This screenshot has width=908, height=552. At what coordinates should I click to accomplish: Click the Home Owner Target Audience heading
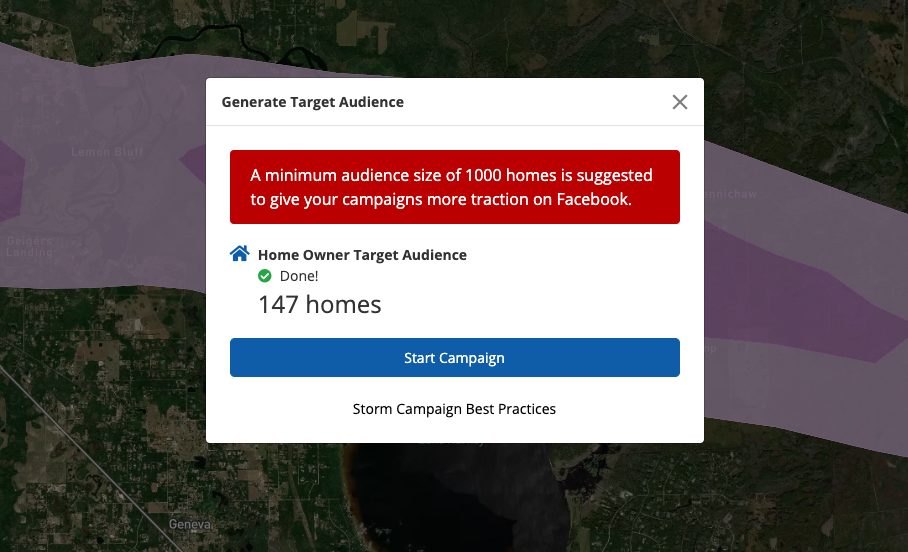pos(362,255)
